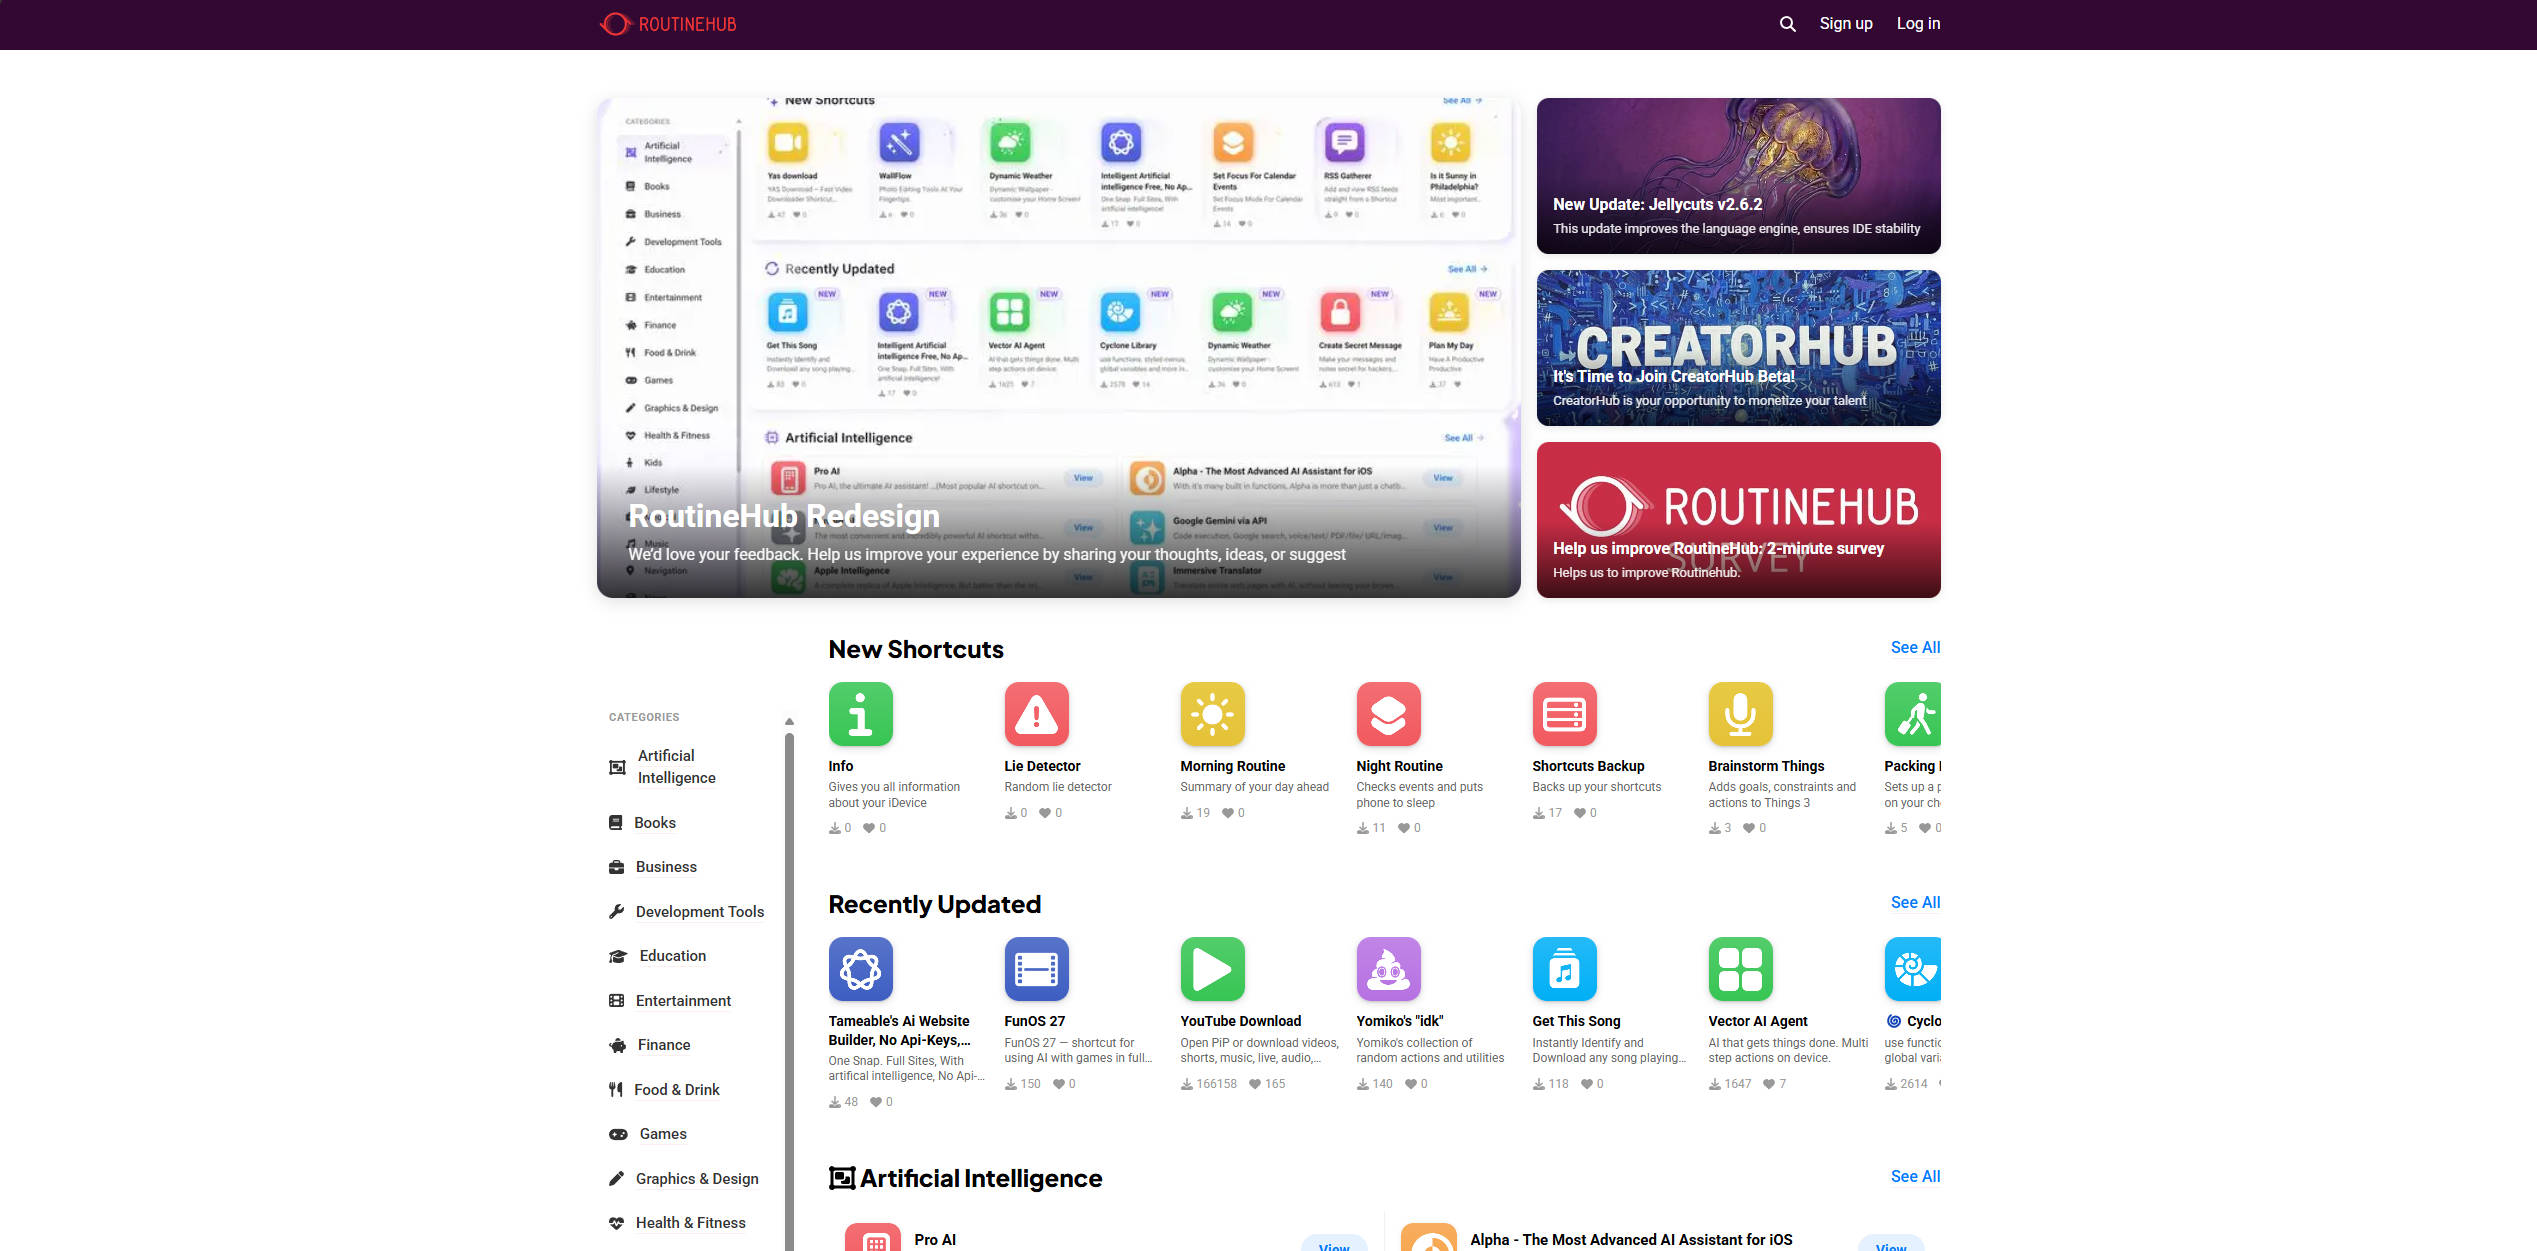Click the Morning Routine sun icon

pos(1213,714)
